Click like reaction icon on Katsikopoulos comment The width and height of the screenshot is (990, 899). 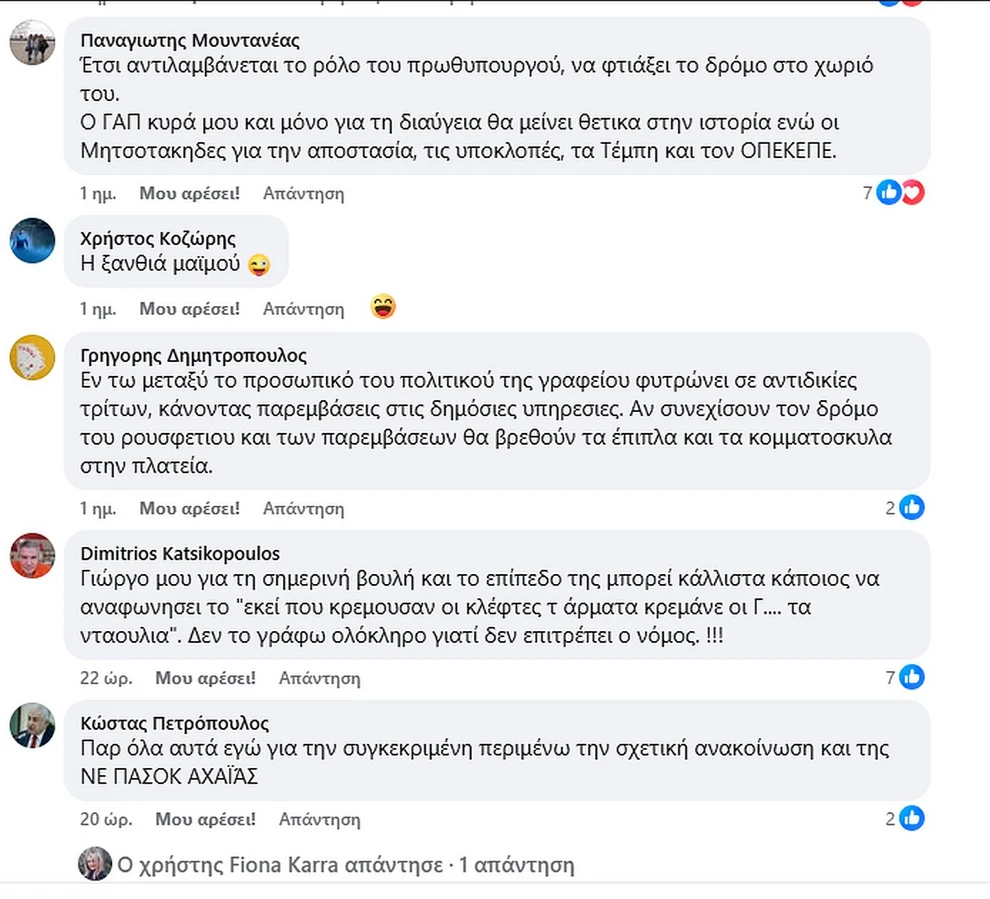[x=911, y=678]
